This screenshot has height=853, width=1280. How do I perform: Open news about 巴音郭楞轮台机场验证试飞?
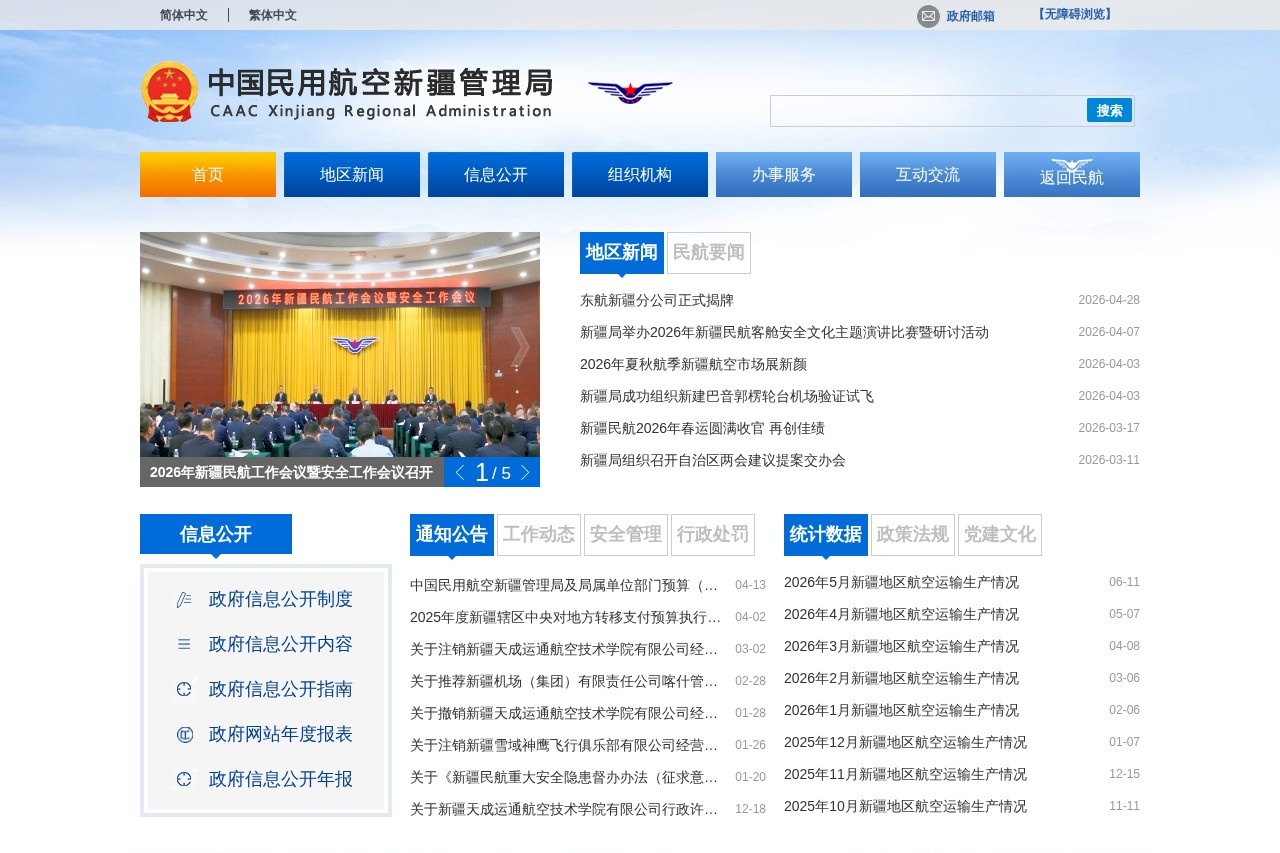click(727, 396)
